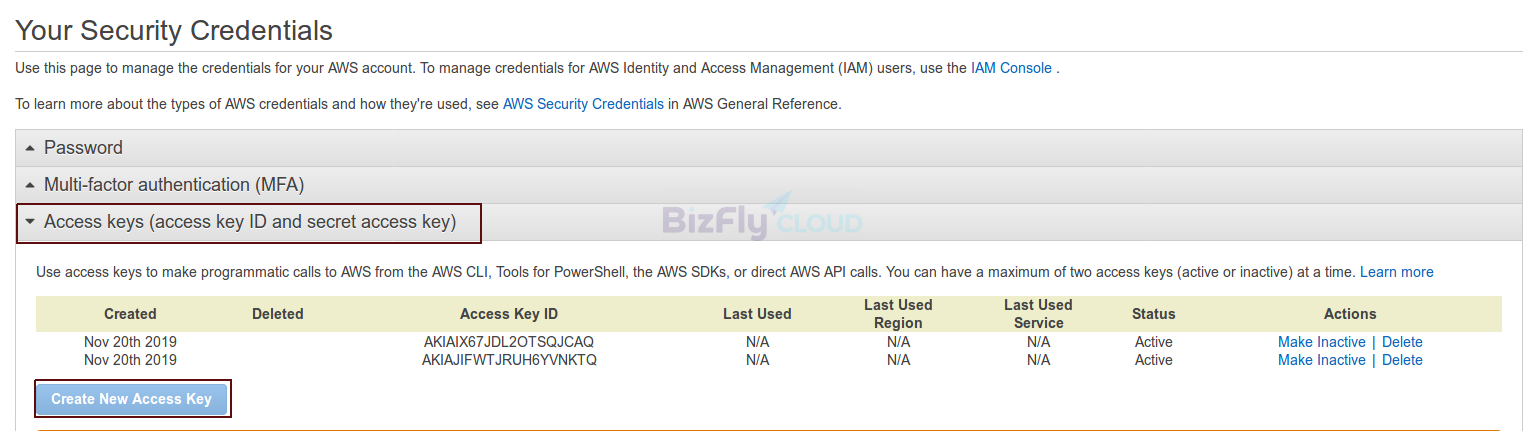
Task: Click the down-arrow icon beside Access keys
Action: click(30, 222)
